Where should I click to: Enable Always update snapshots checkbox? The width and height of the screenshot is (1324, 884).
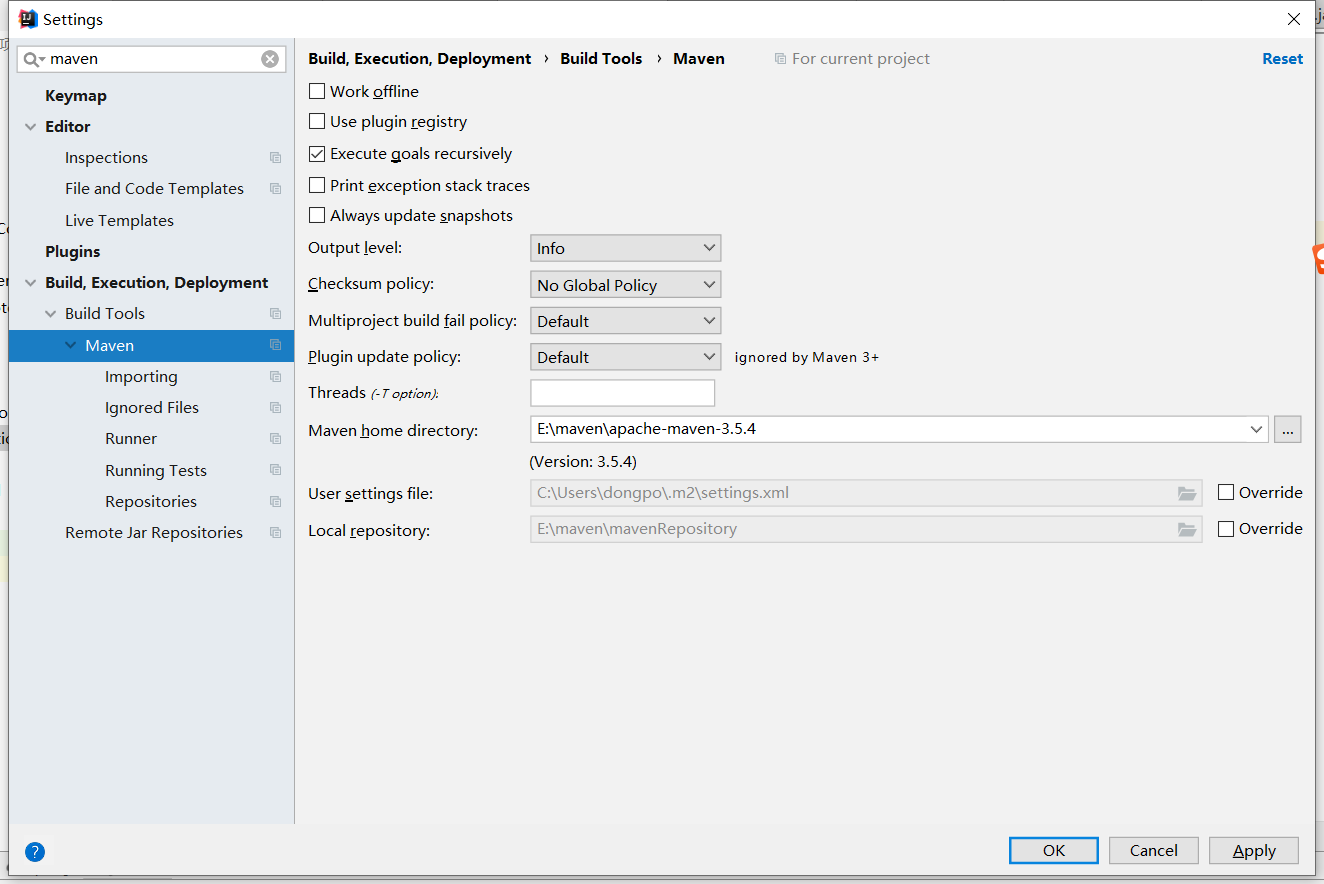click(x=317, y=215)
